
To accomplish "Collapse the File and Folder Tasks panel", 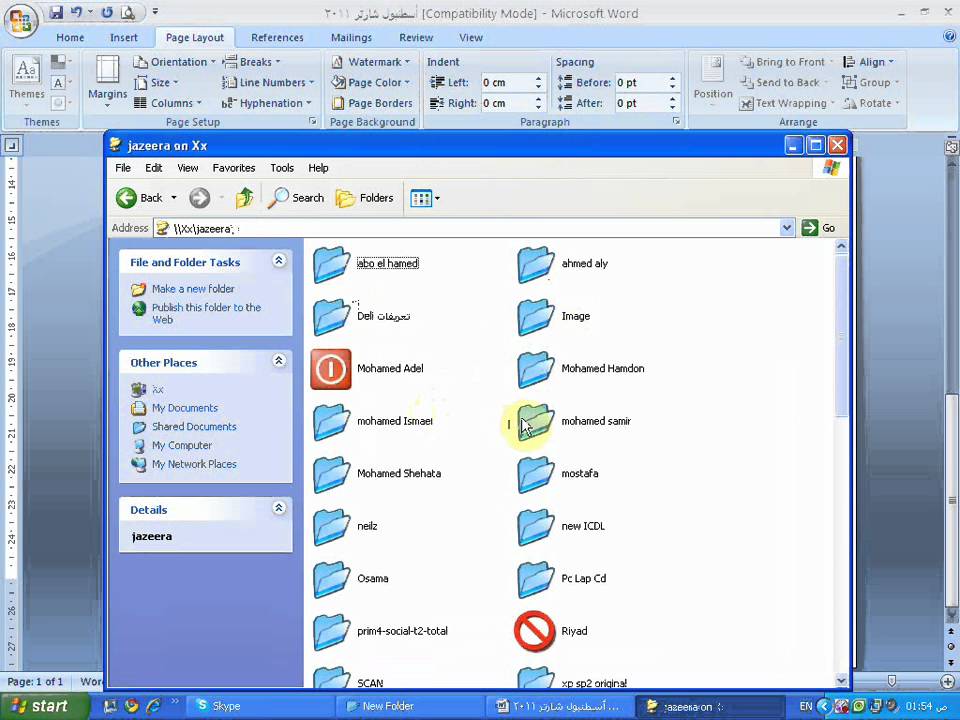I will point(279,261).
